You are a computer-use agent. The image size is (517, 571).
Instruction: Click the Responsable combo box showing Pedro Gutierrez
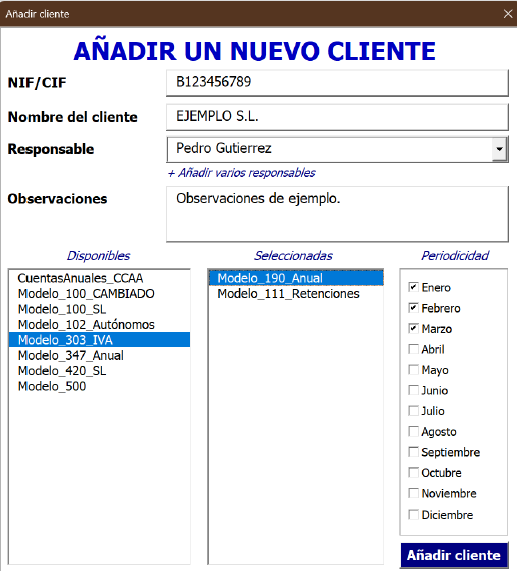tap(337, 149)
